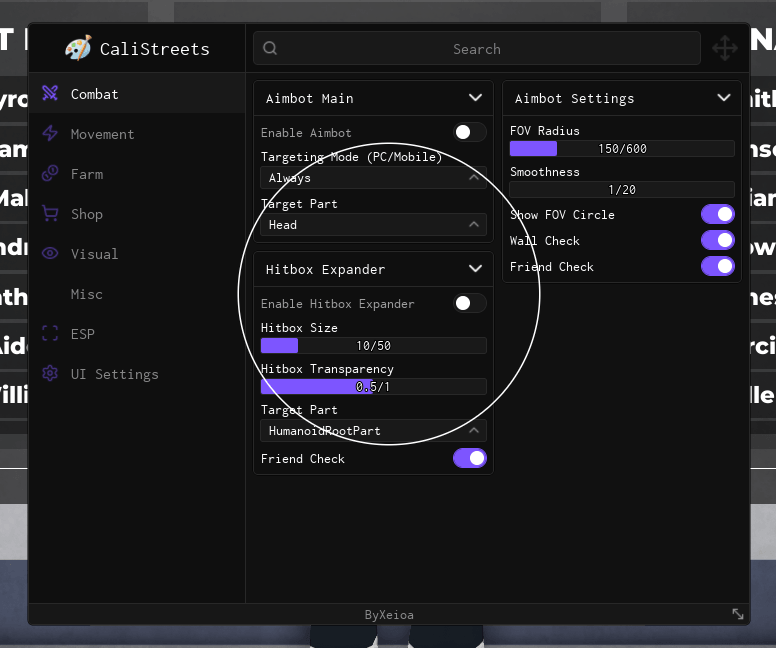This screenshot has height=648, width=776.
Task: Click the Hitbox Size label
Action: 299,328
